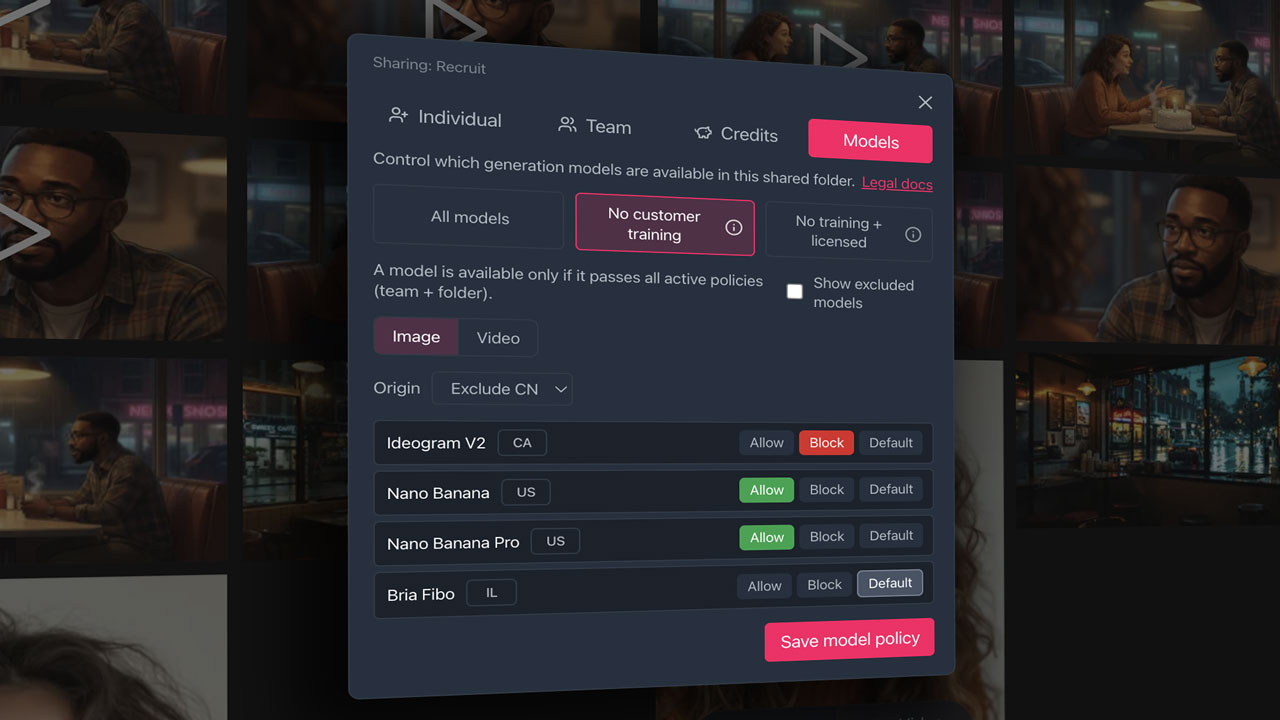Choose the All models policy preset

coord(469,217)
